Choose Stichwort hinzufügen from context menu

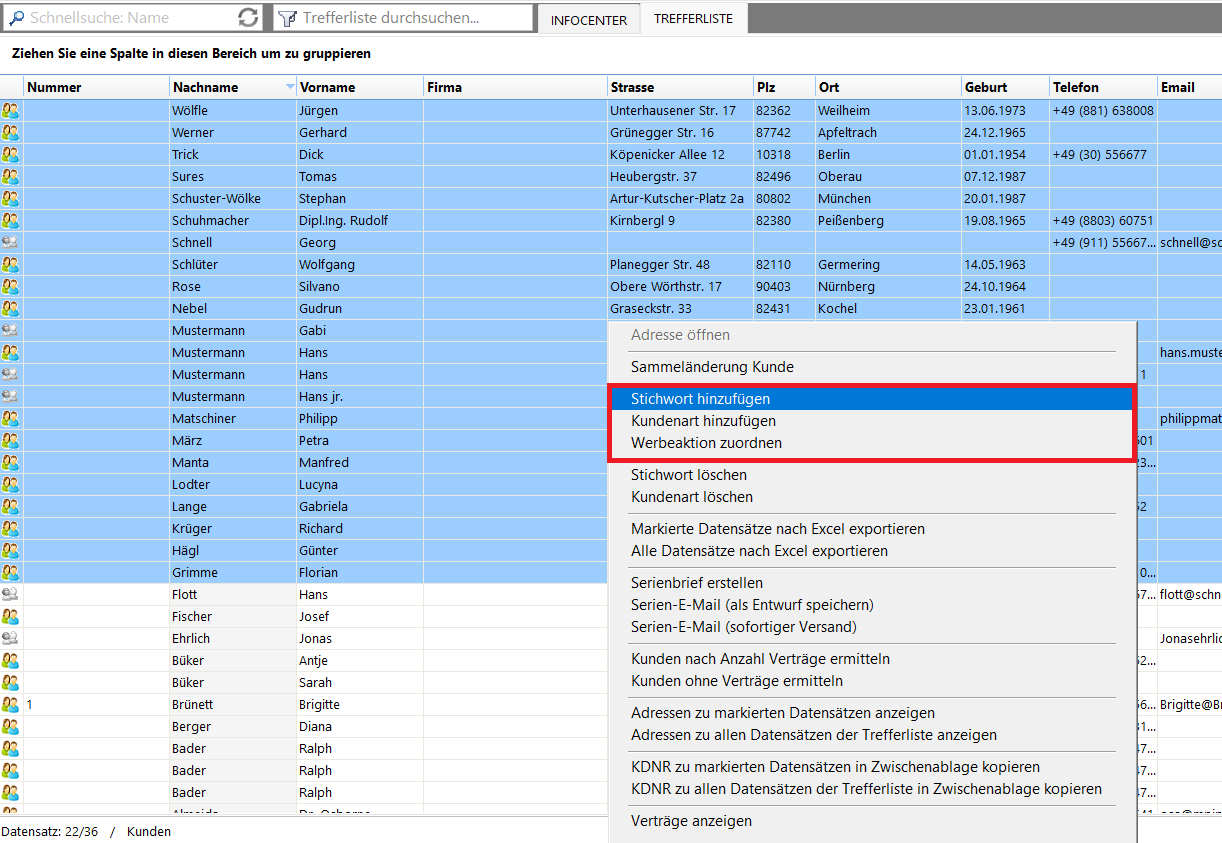700,399
